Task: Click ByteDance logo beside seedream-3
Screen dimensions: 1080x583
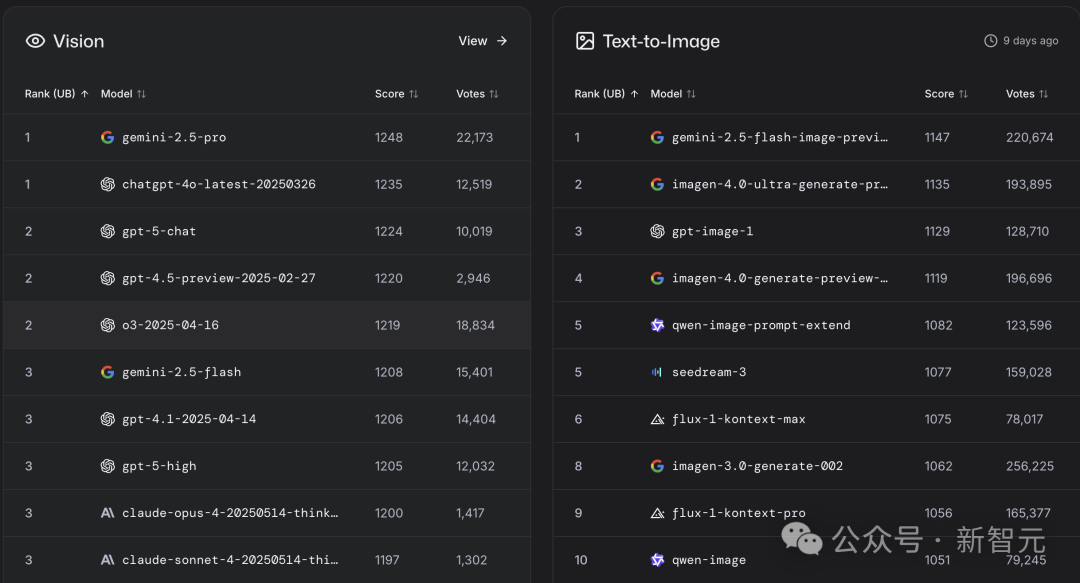Action: pyautogui.click(x=657, y=372)
